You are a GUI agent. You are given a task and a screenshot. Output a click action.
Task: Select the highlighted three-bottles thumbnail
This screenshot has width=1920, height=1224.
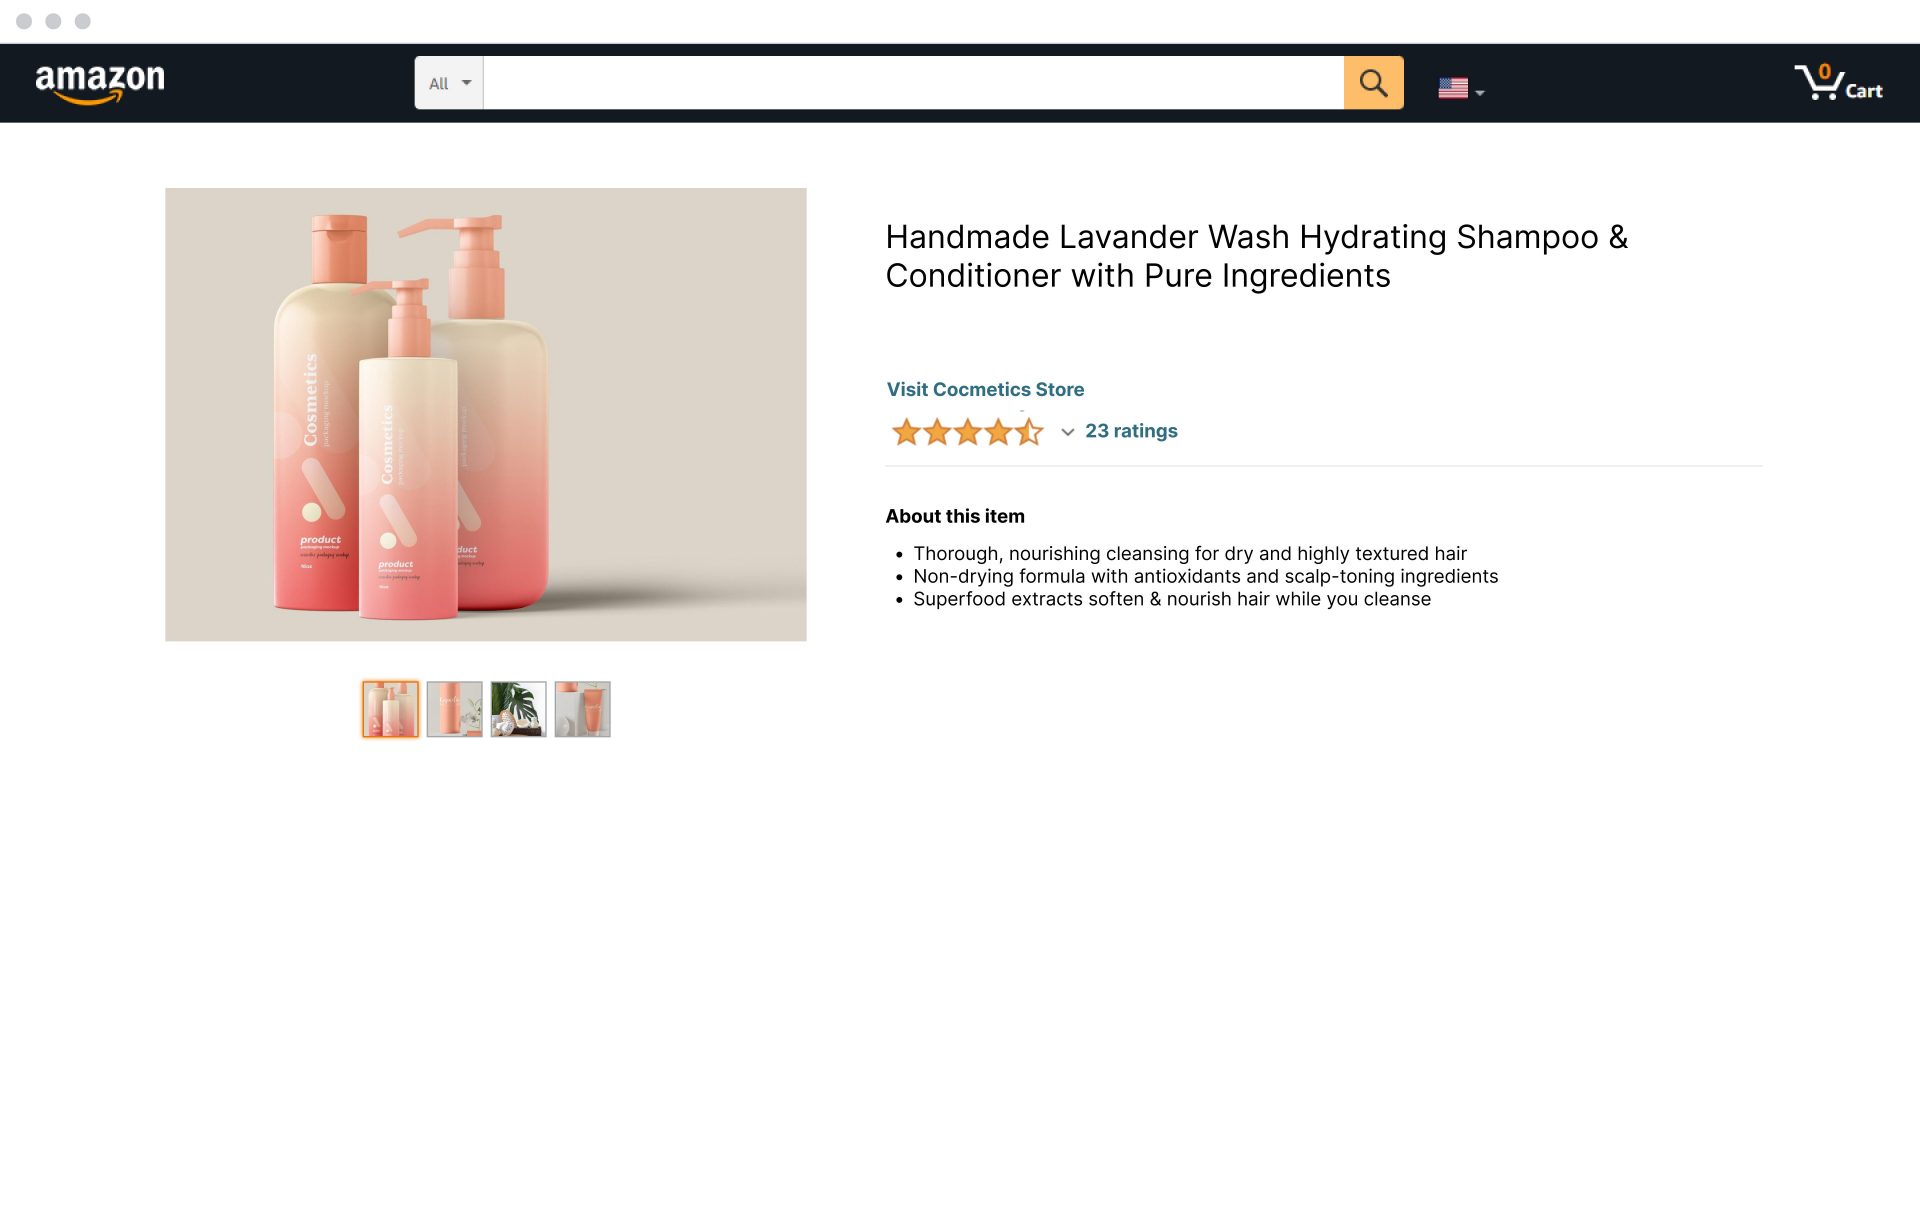click(x=390, y=709)
